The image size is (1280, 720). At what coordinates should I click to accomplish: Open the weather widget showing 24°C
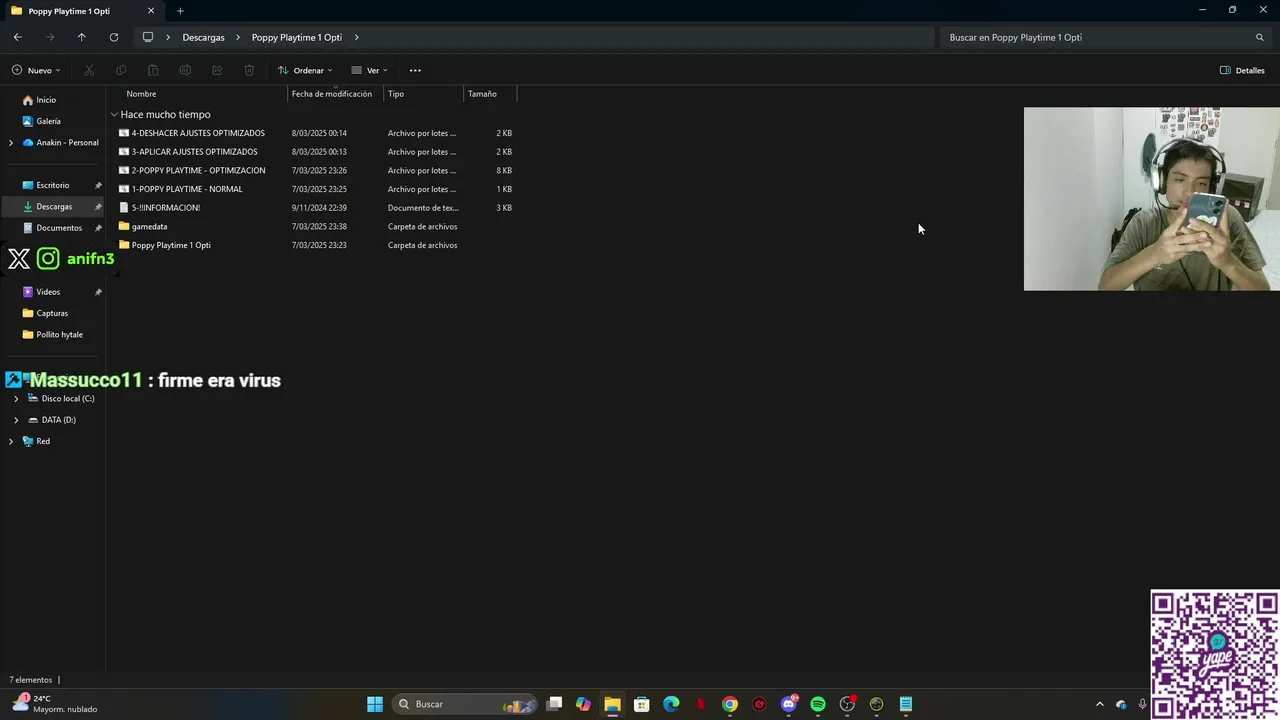coord(55,704)
